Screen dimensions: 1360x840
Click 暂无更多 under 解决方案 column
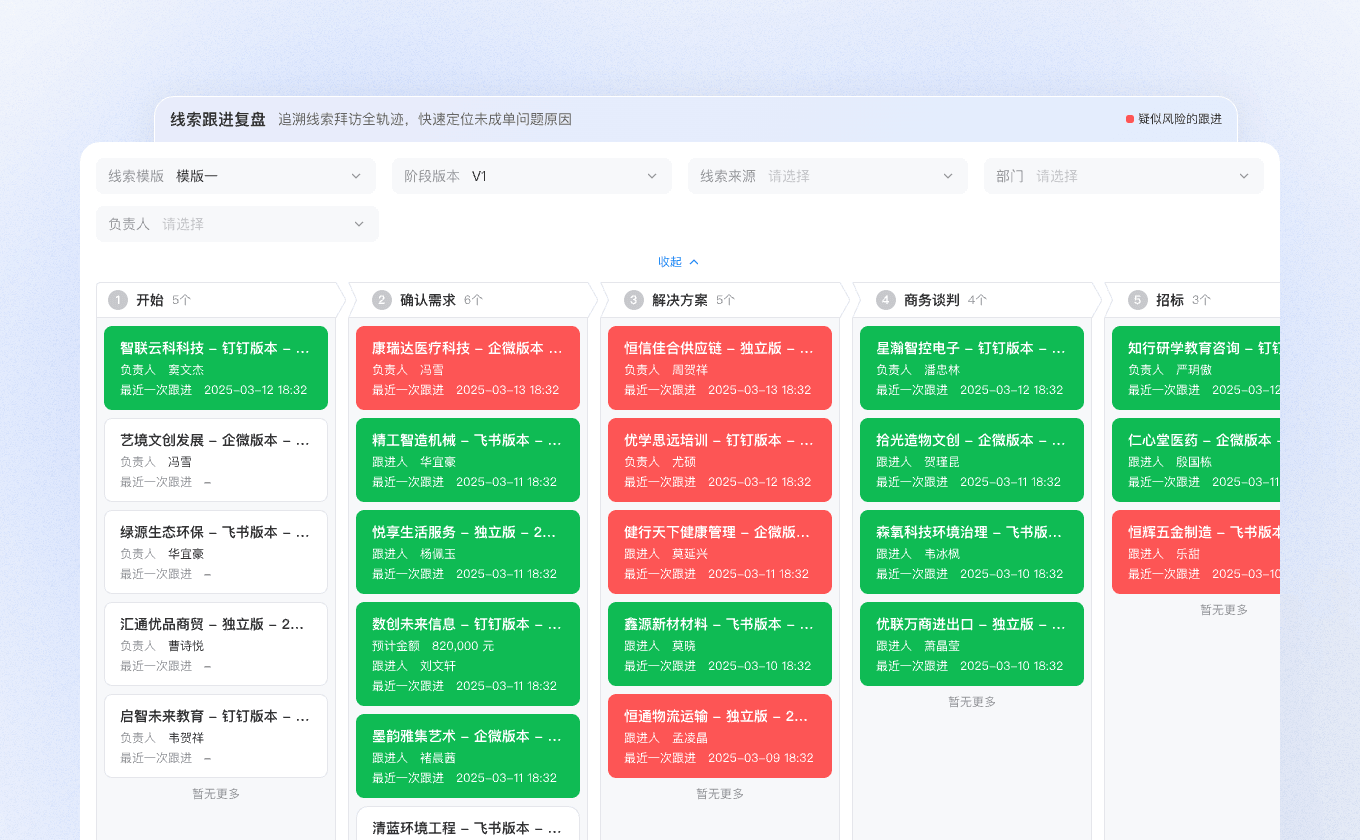click(720, 794)
